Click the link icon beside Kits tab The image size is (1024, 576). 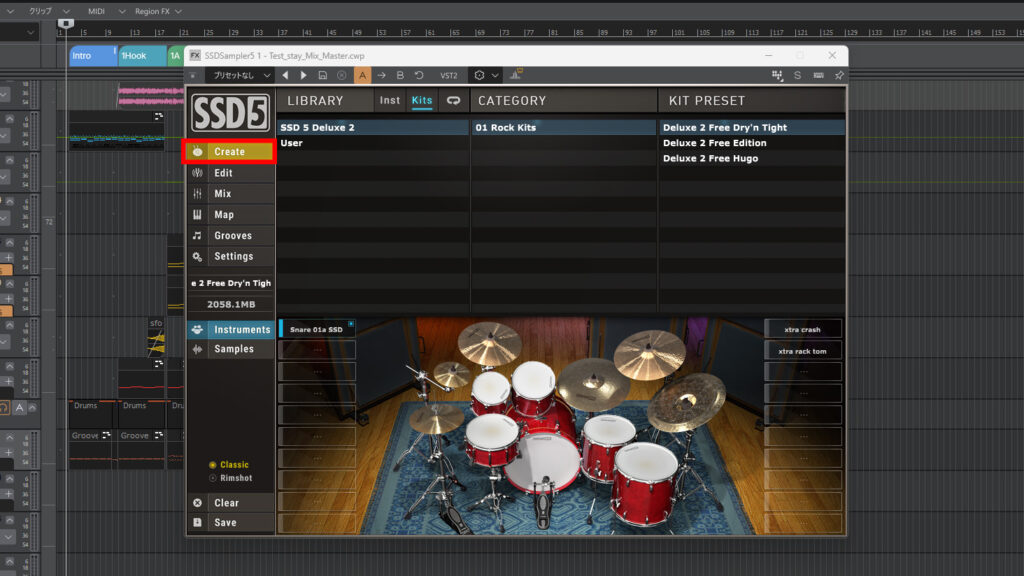pos(453,101)
